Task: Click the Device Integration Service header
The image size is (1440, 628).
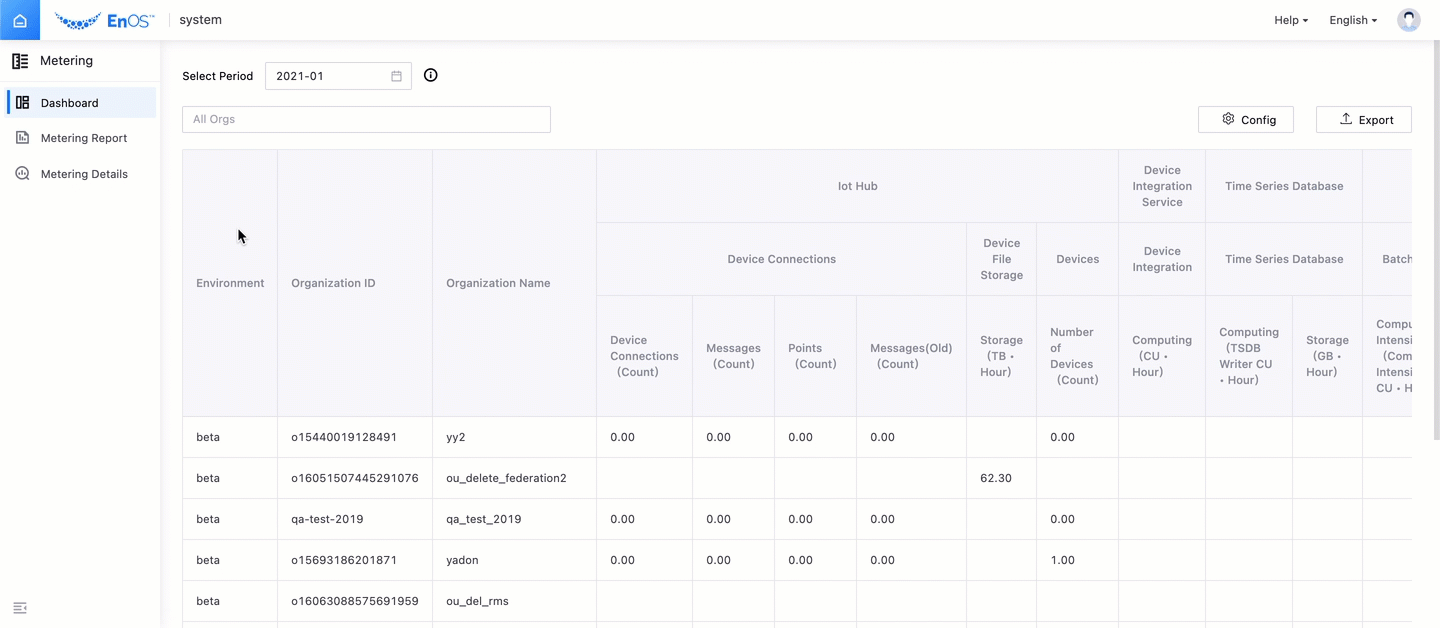Action: 1162,186
